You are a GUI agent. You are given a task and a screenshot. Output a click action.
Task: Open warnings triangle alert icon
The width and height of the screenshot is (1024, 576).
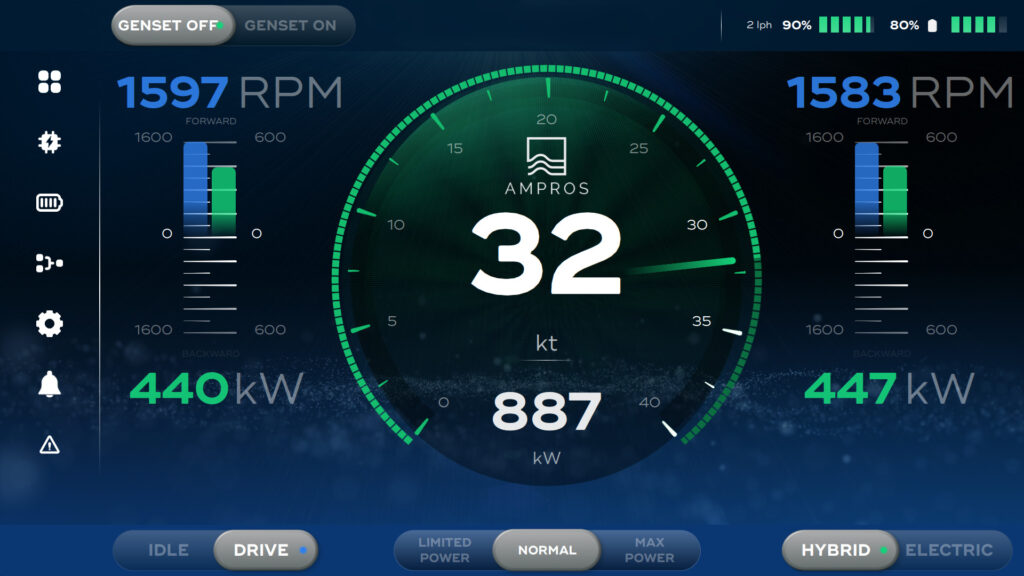tap(50, 445)
